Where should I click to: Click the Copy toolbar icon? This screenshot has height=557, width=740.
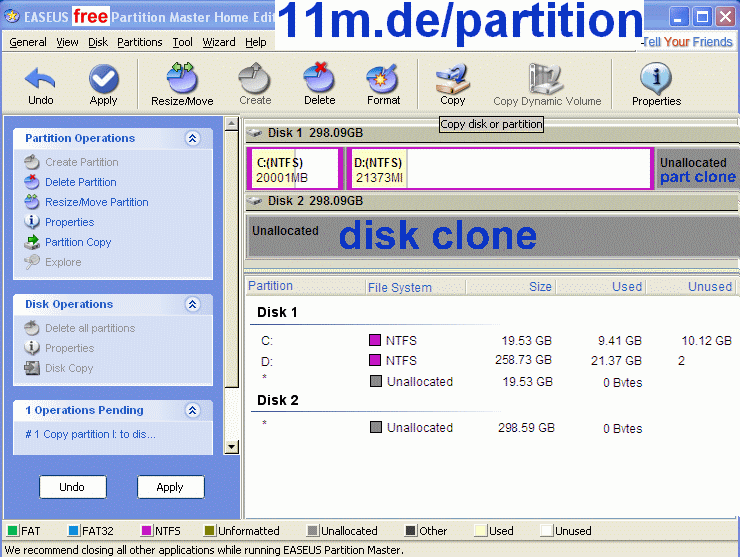[453, 78]
